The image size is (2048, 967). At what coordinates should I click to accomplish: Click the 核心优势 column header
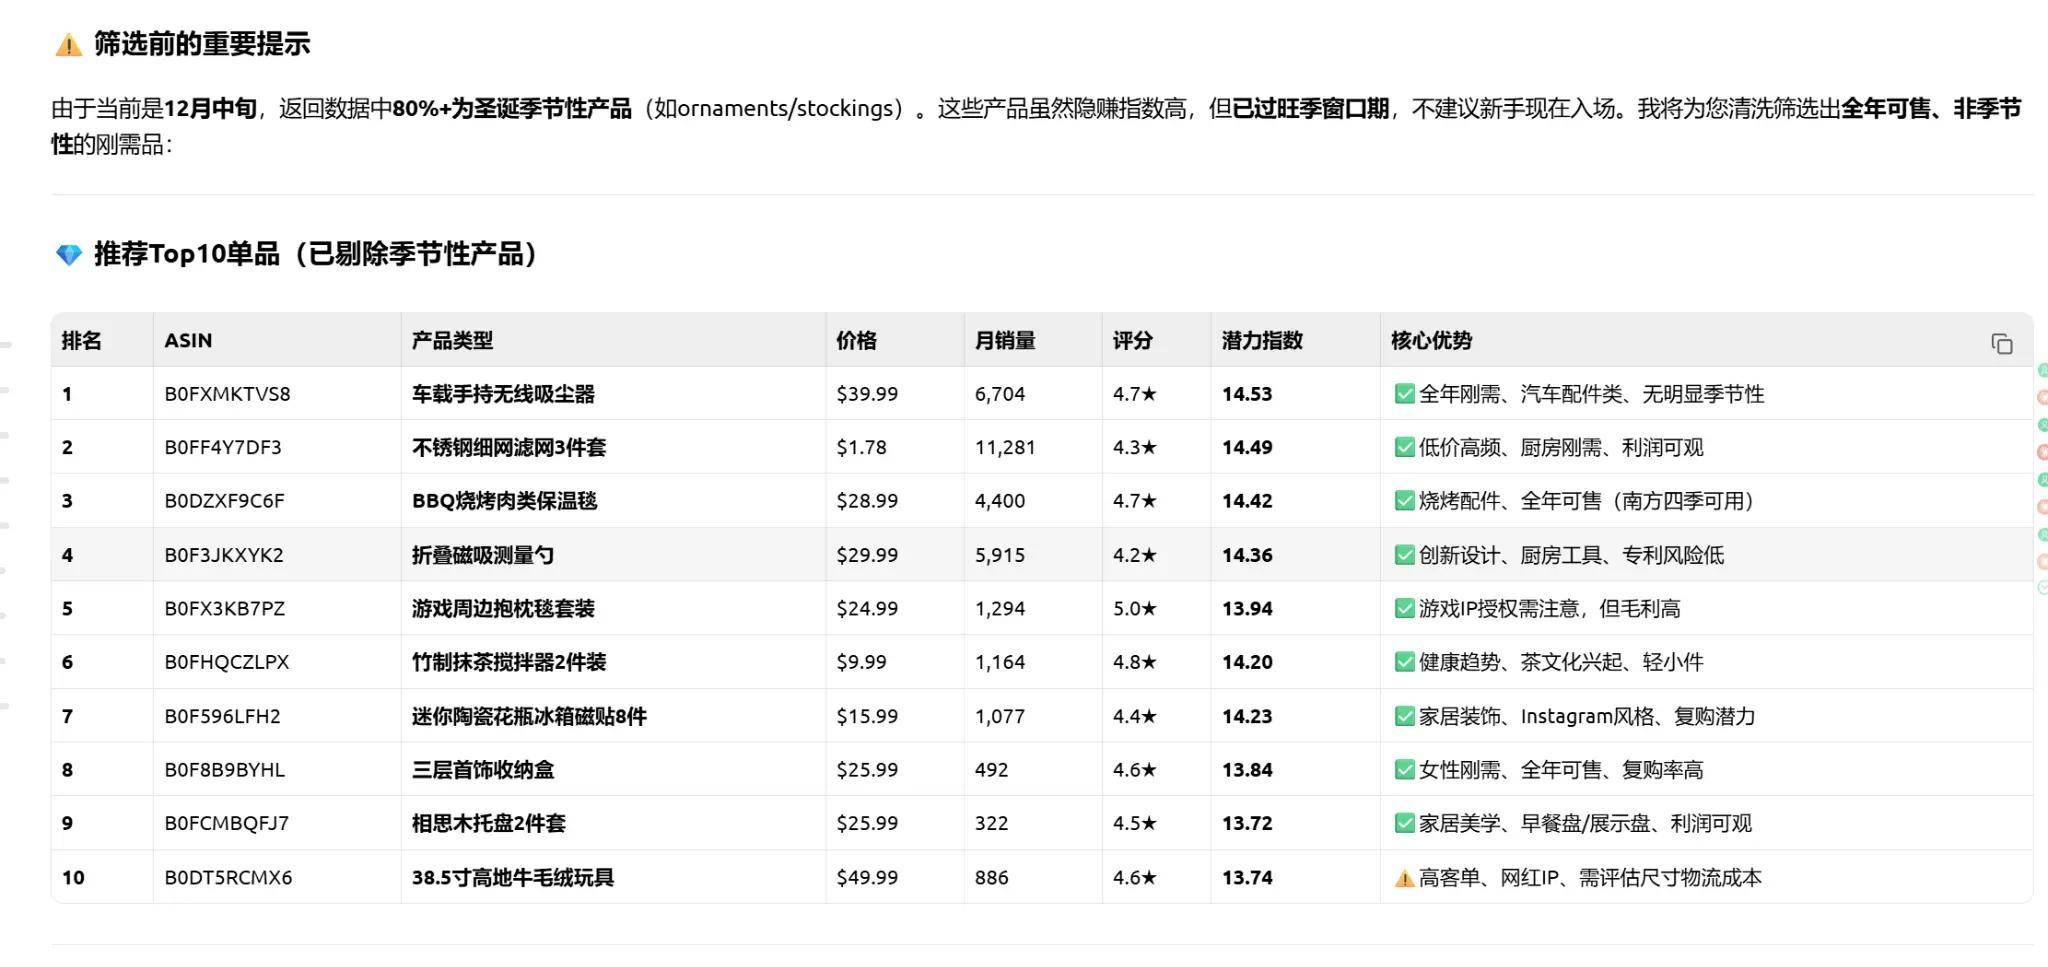coord(1430,340)
